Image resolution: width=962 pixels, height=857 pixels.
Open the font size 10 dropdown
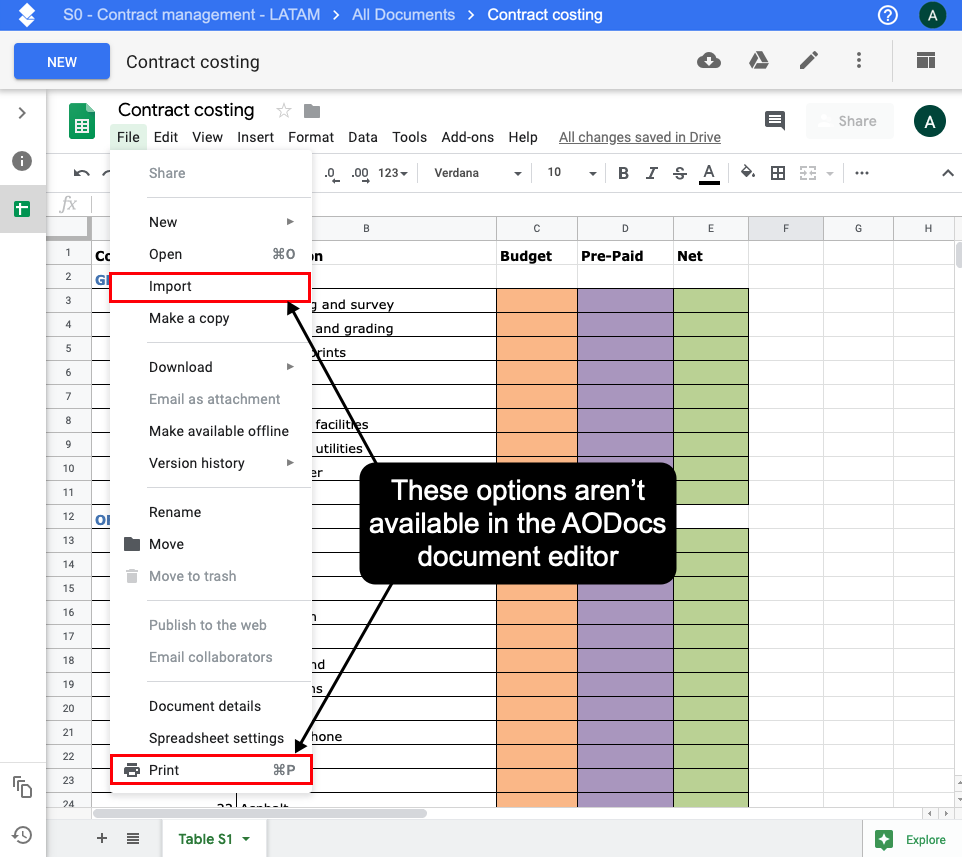tap(571, 173)
